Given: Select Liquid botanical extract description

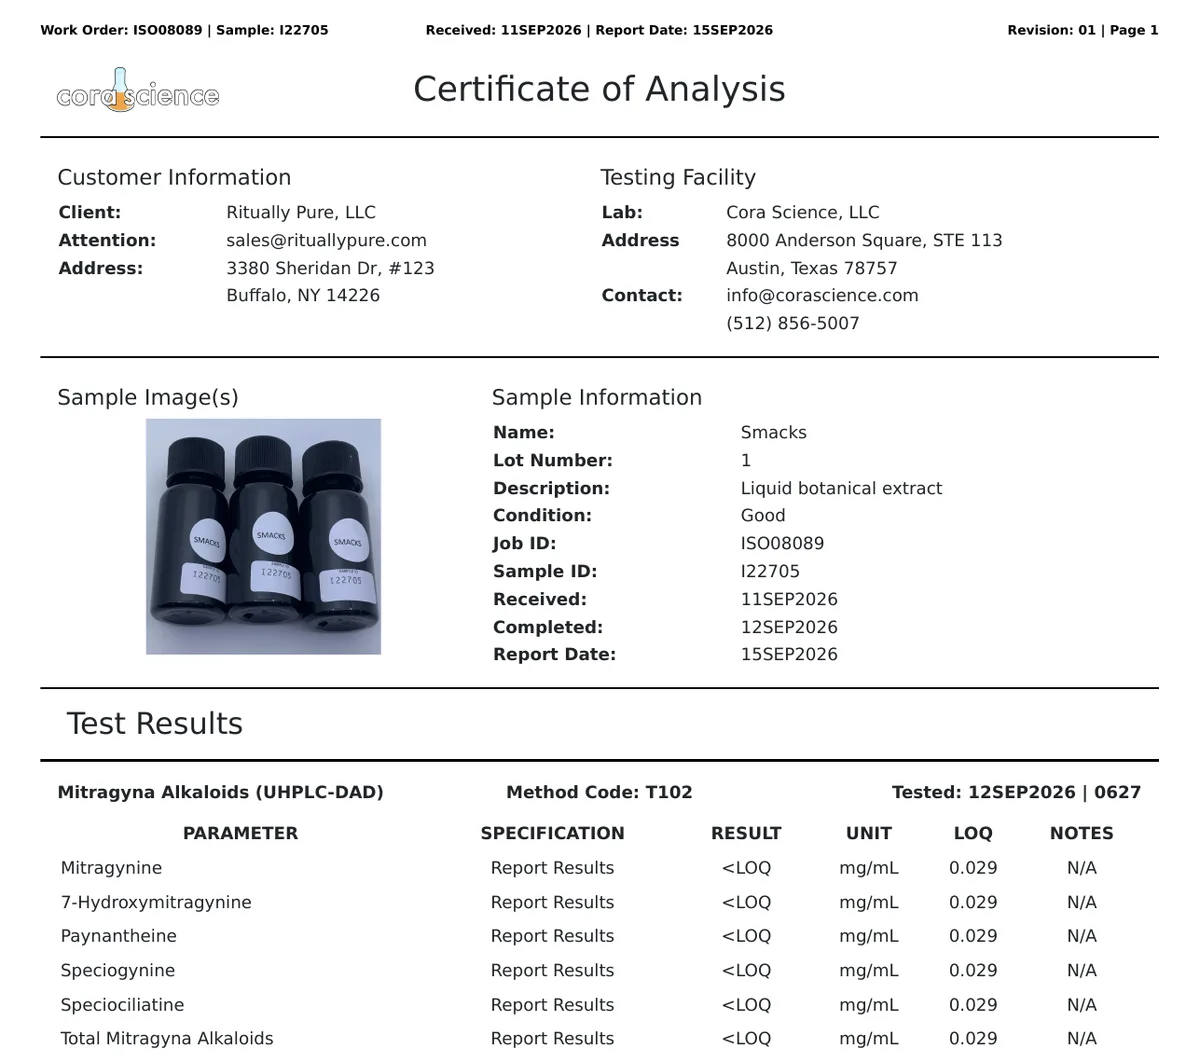Looking at the screenshot, I should [x=841, y=488].
